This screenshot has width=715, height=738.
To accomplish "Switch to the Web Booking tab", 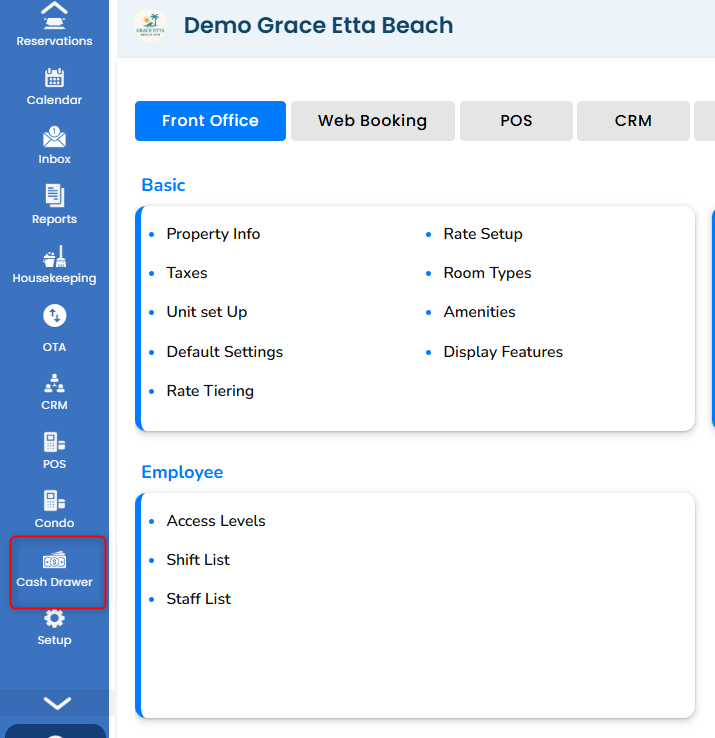I will (x=372, y=121).
